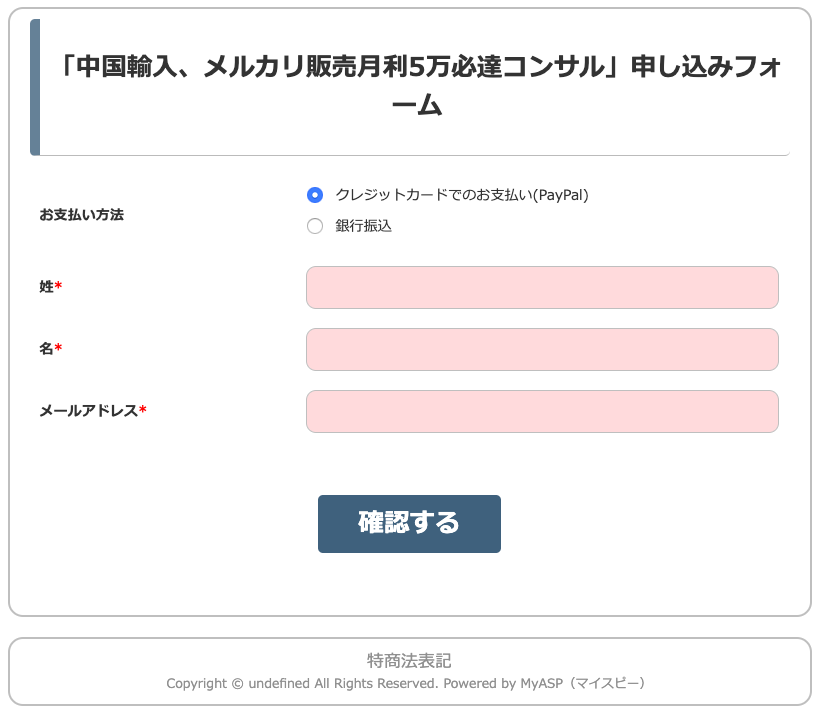Click the 名 field label

click(x=46, y=349)
